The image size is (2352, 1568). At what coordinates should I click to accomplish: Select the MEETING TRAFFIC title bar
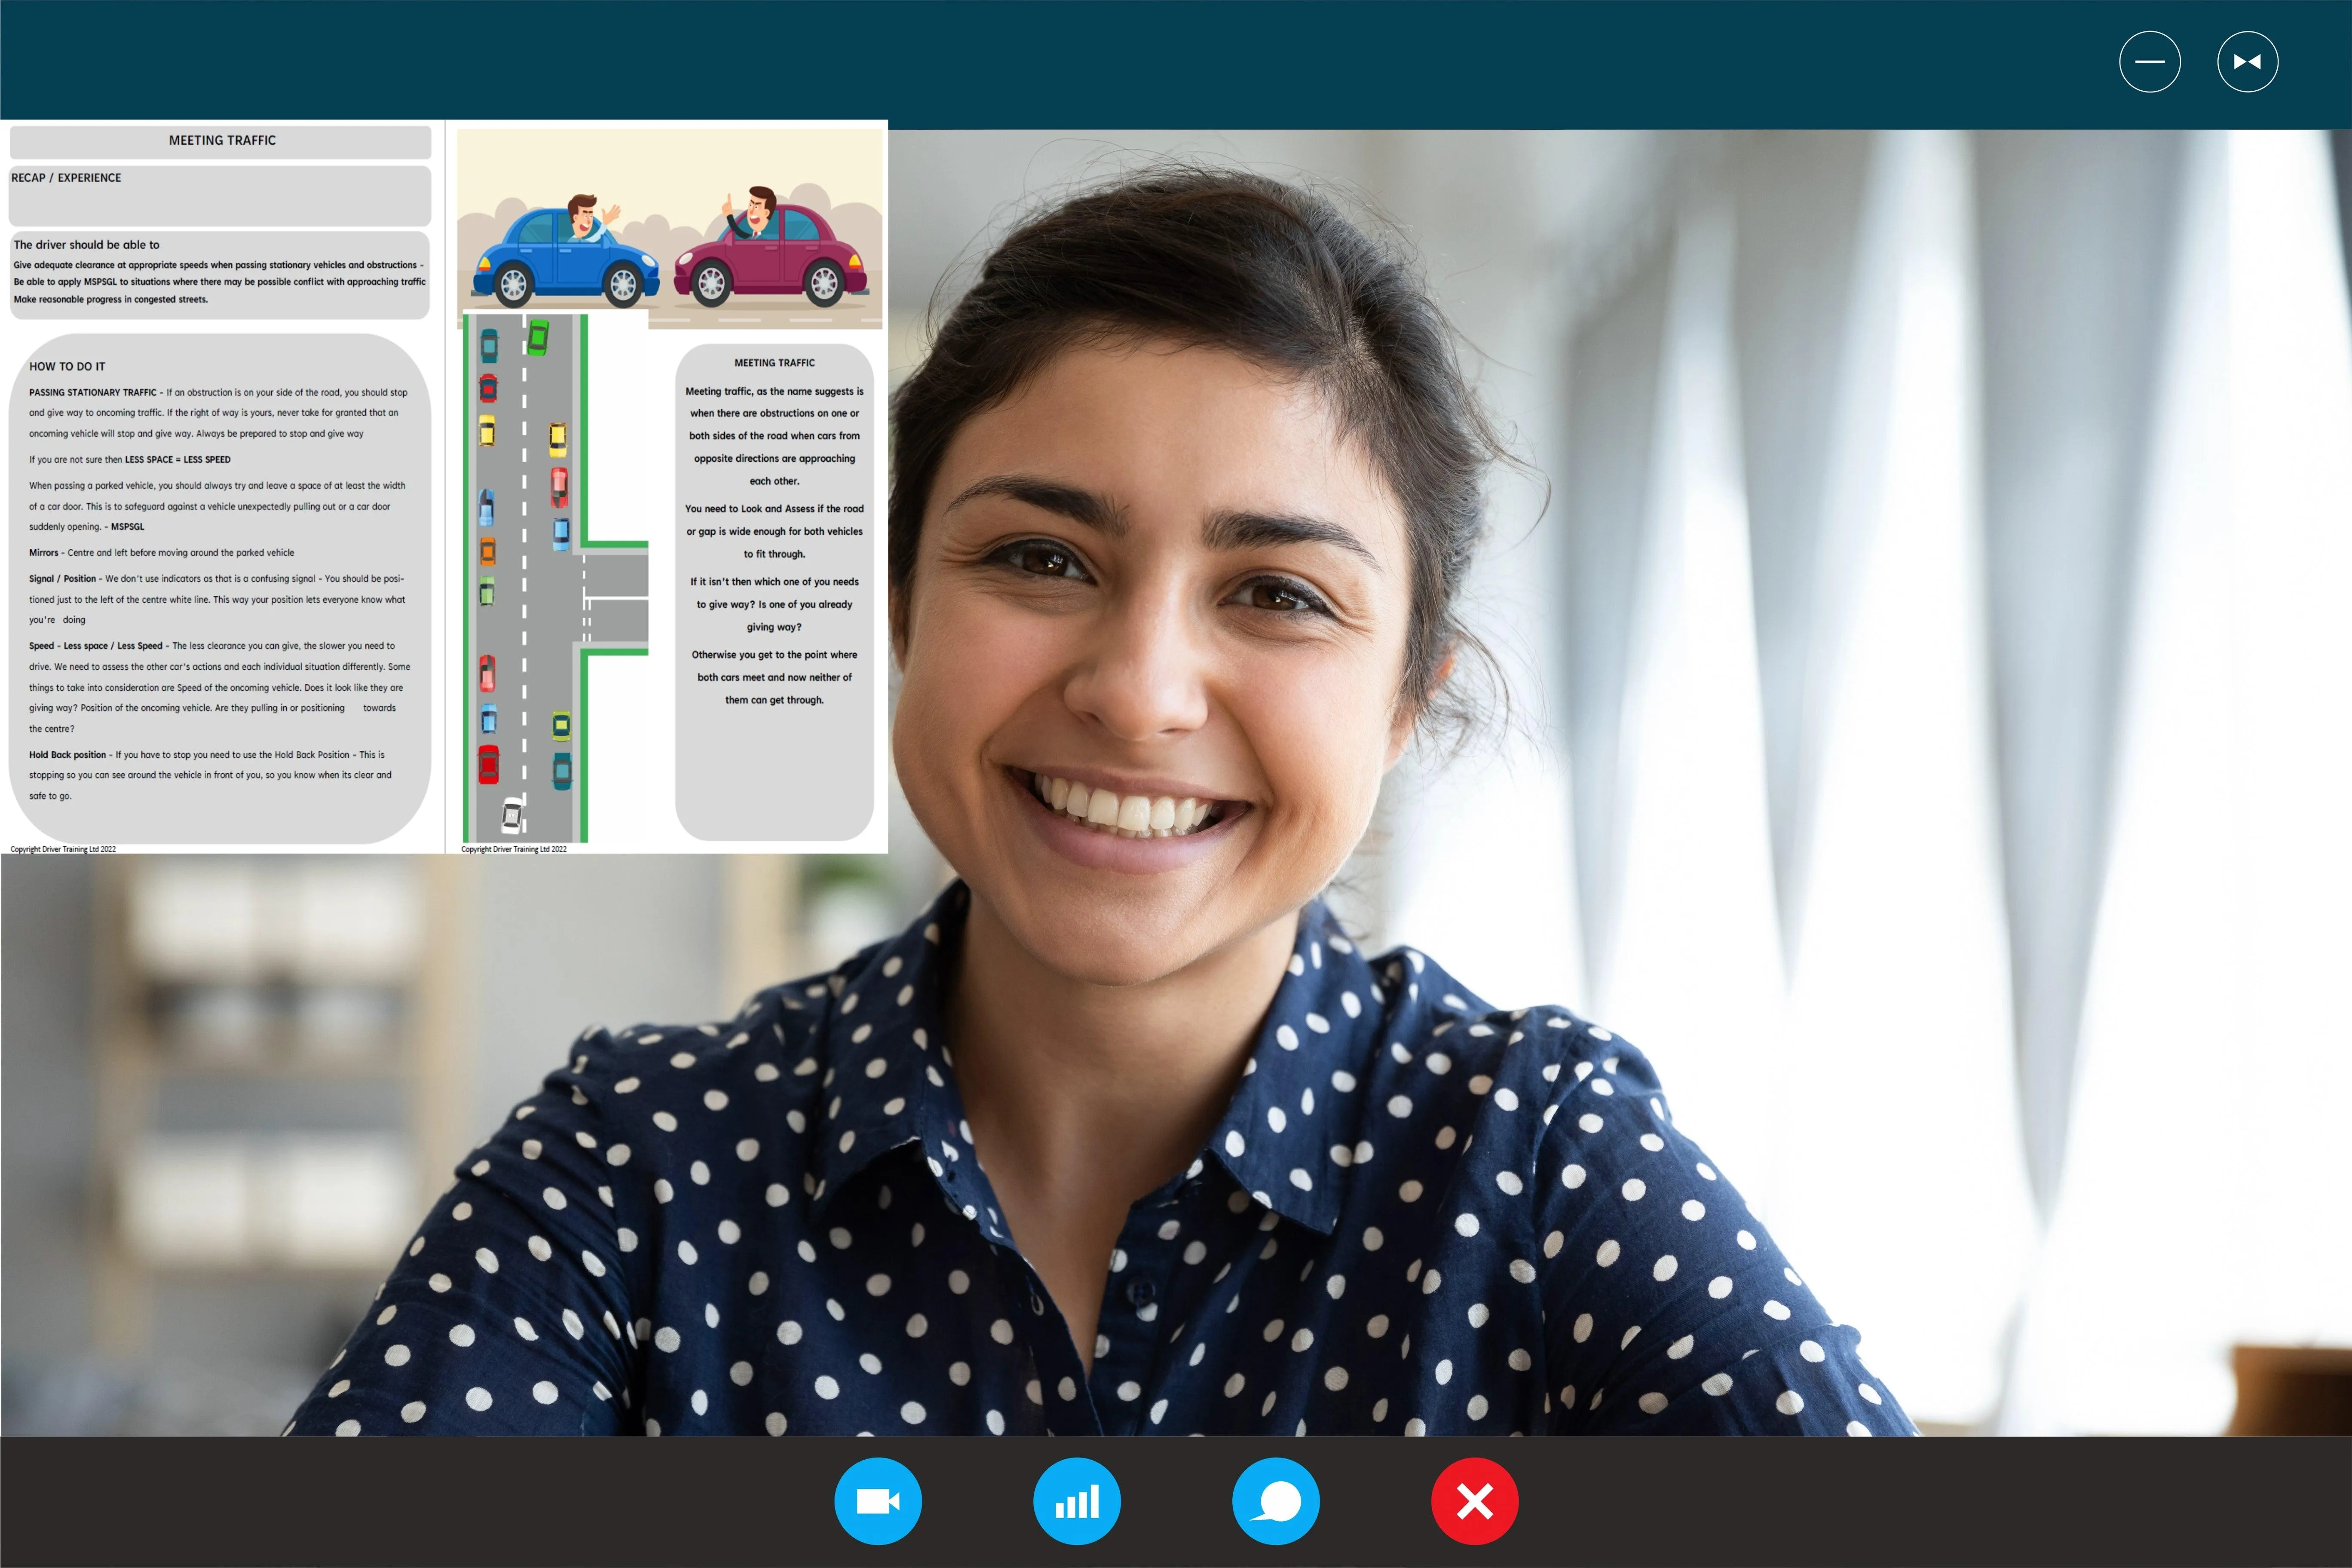coord(221,141)
